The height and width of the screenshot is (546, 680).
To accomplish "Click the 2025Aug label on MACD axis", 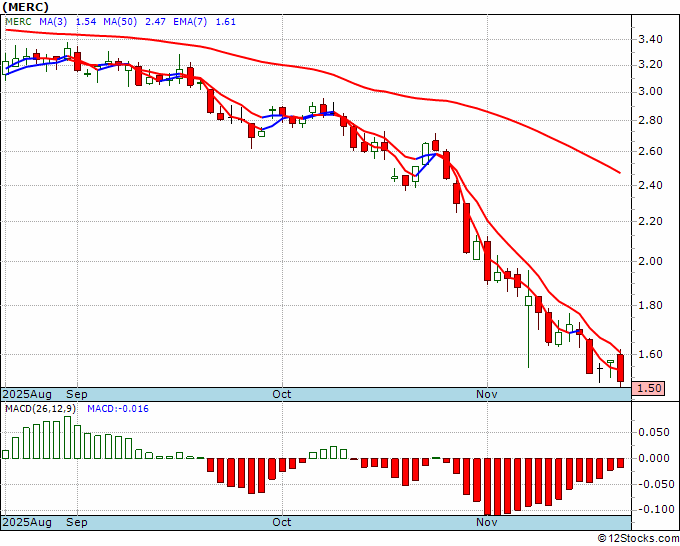I will pos(27,522).
